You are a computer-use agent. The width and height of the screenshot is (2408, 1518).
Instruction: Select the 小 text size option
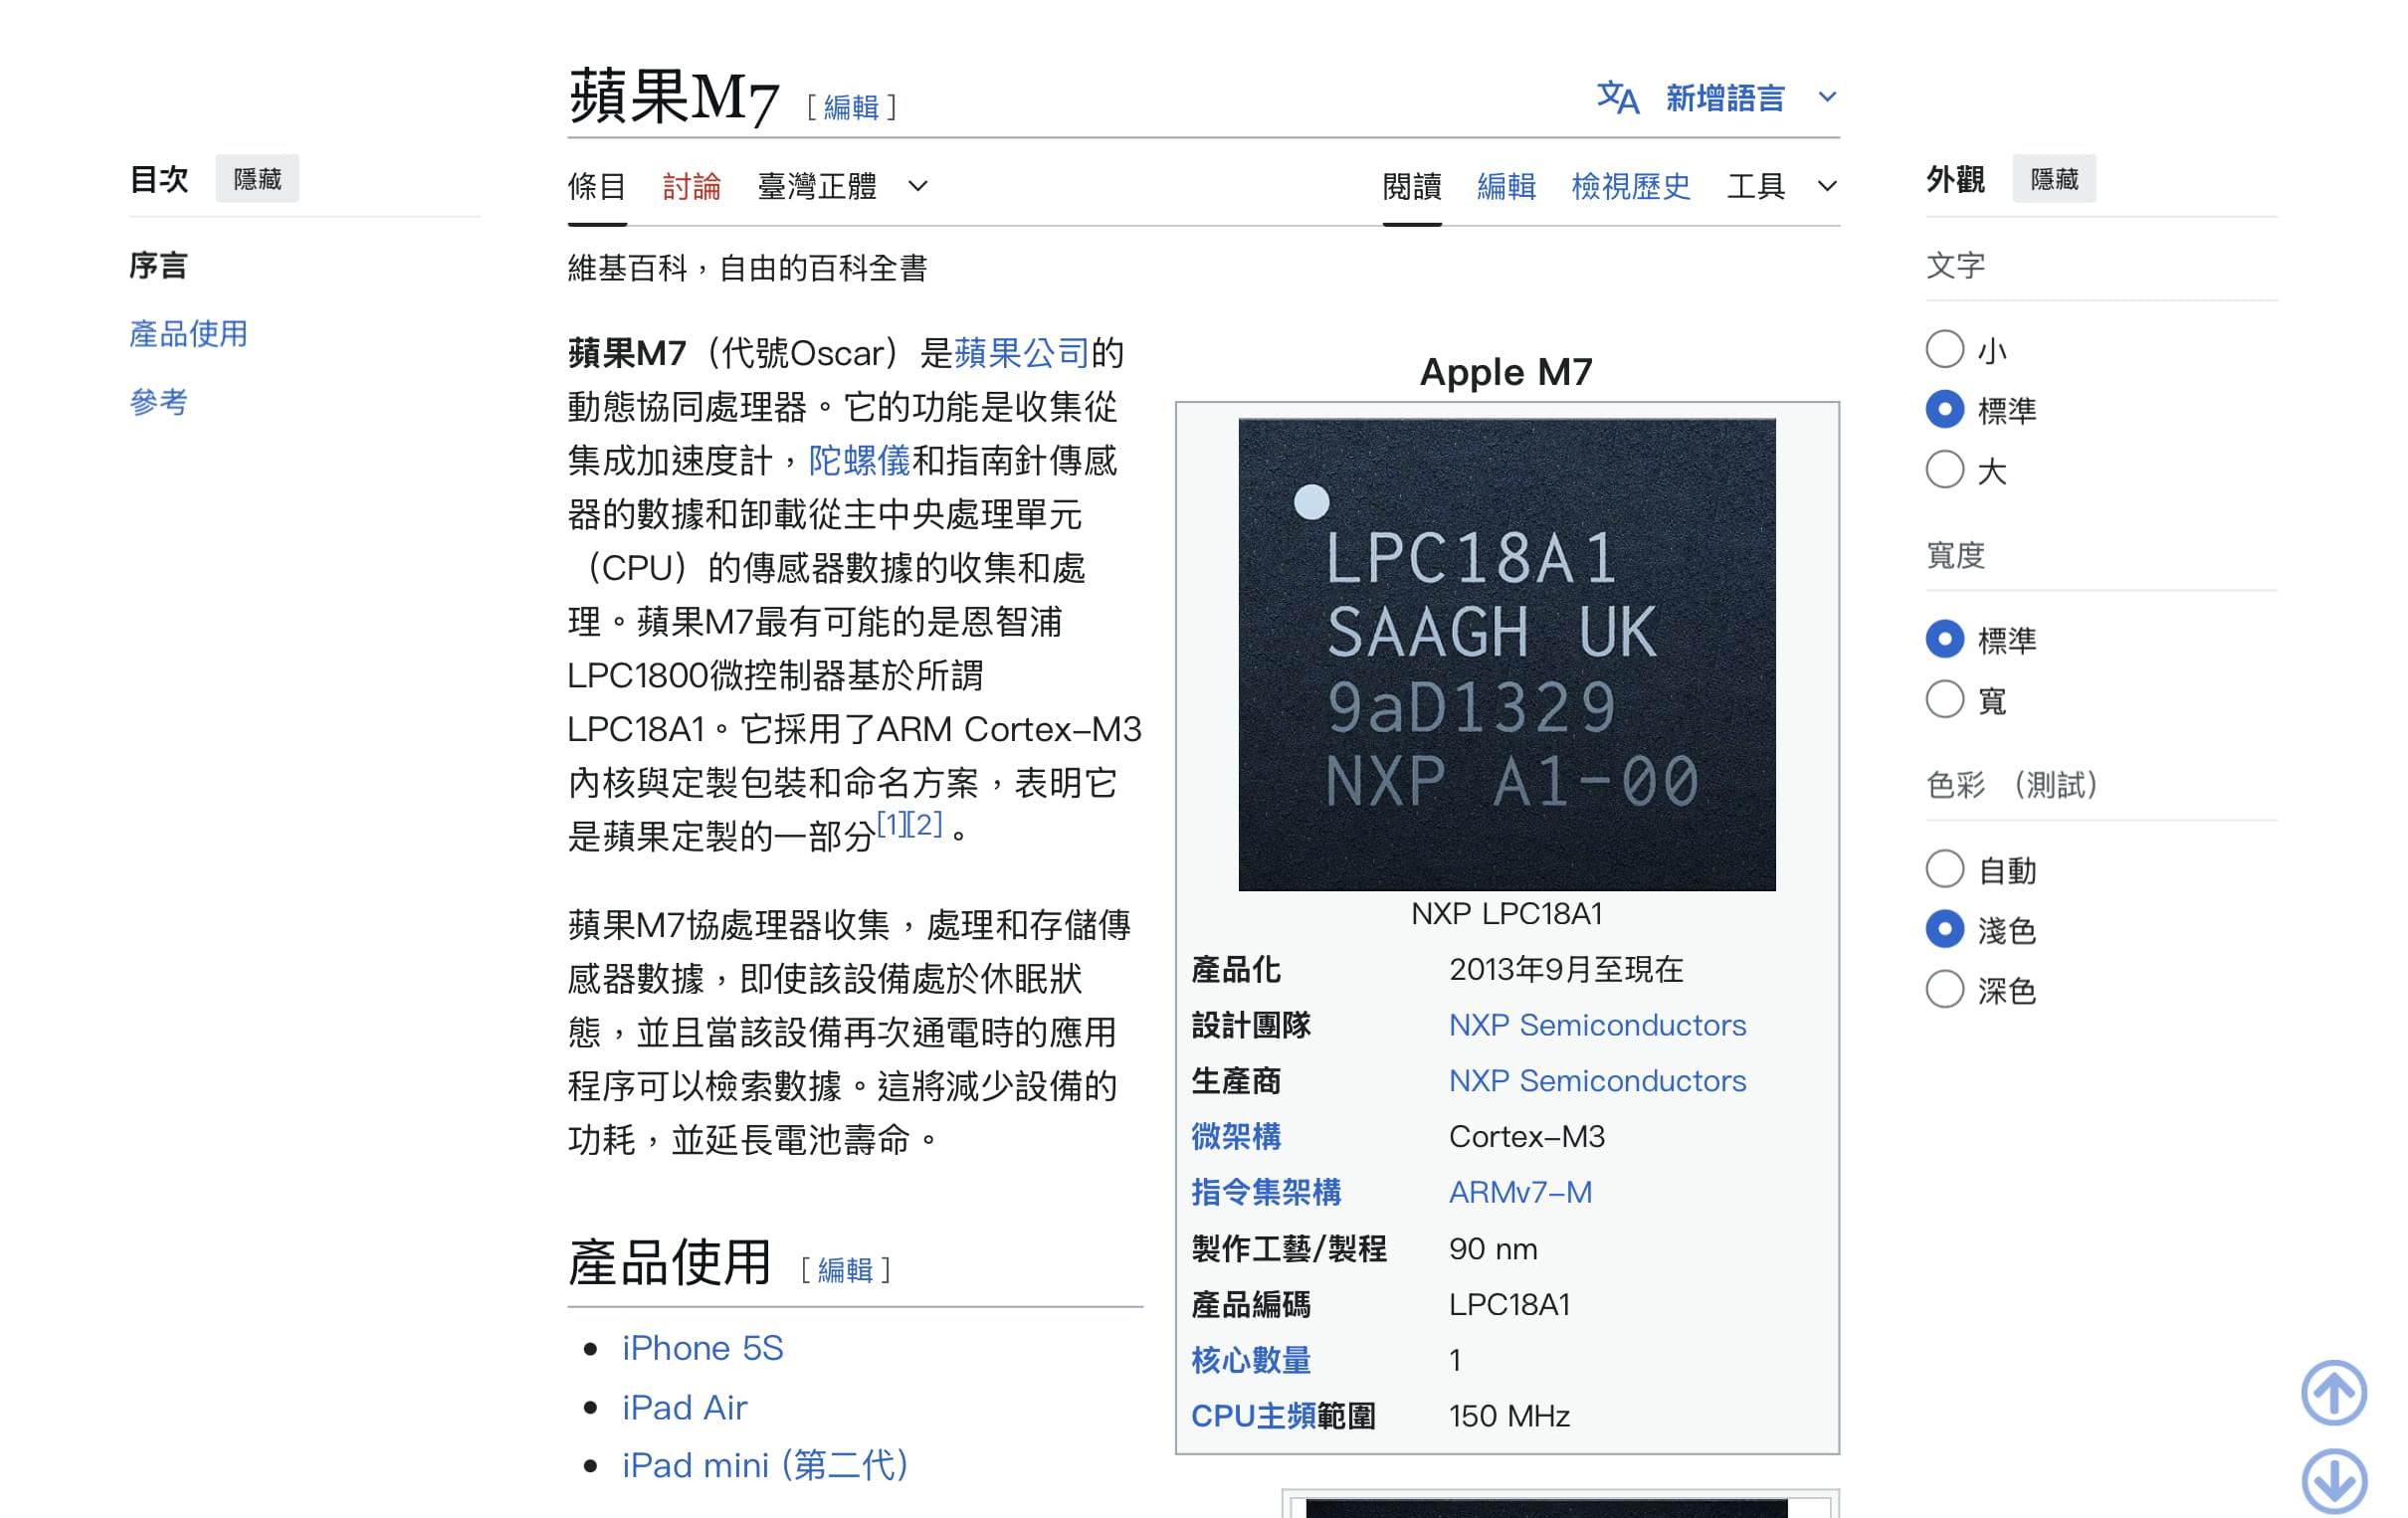(x=1944, y=350)
